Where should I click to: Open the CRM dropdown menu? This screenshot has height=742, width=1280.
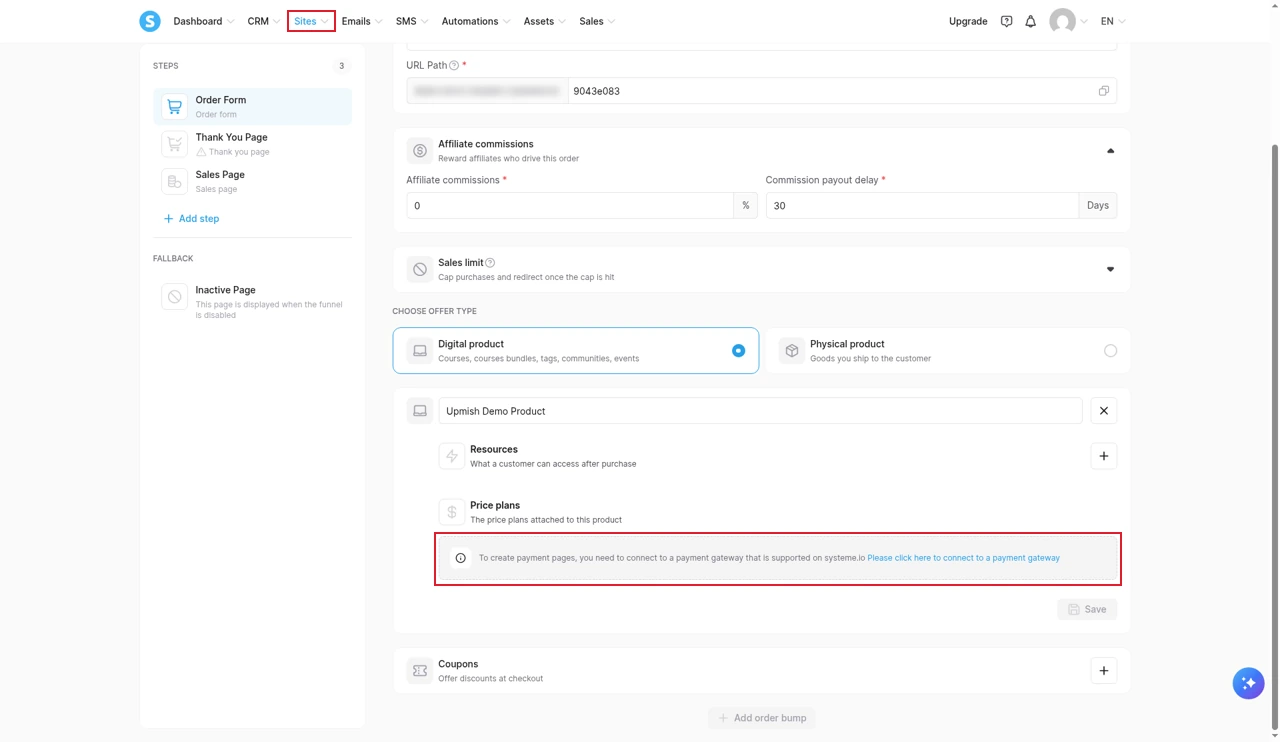click(x=264, y=21)
